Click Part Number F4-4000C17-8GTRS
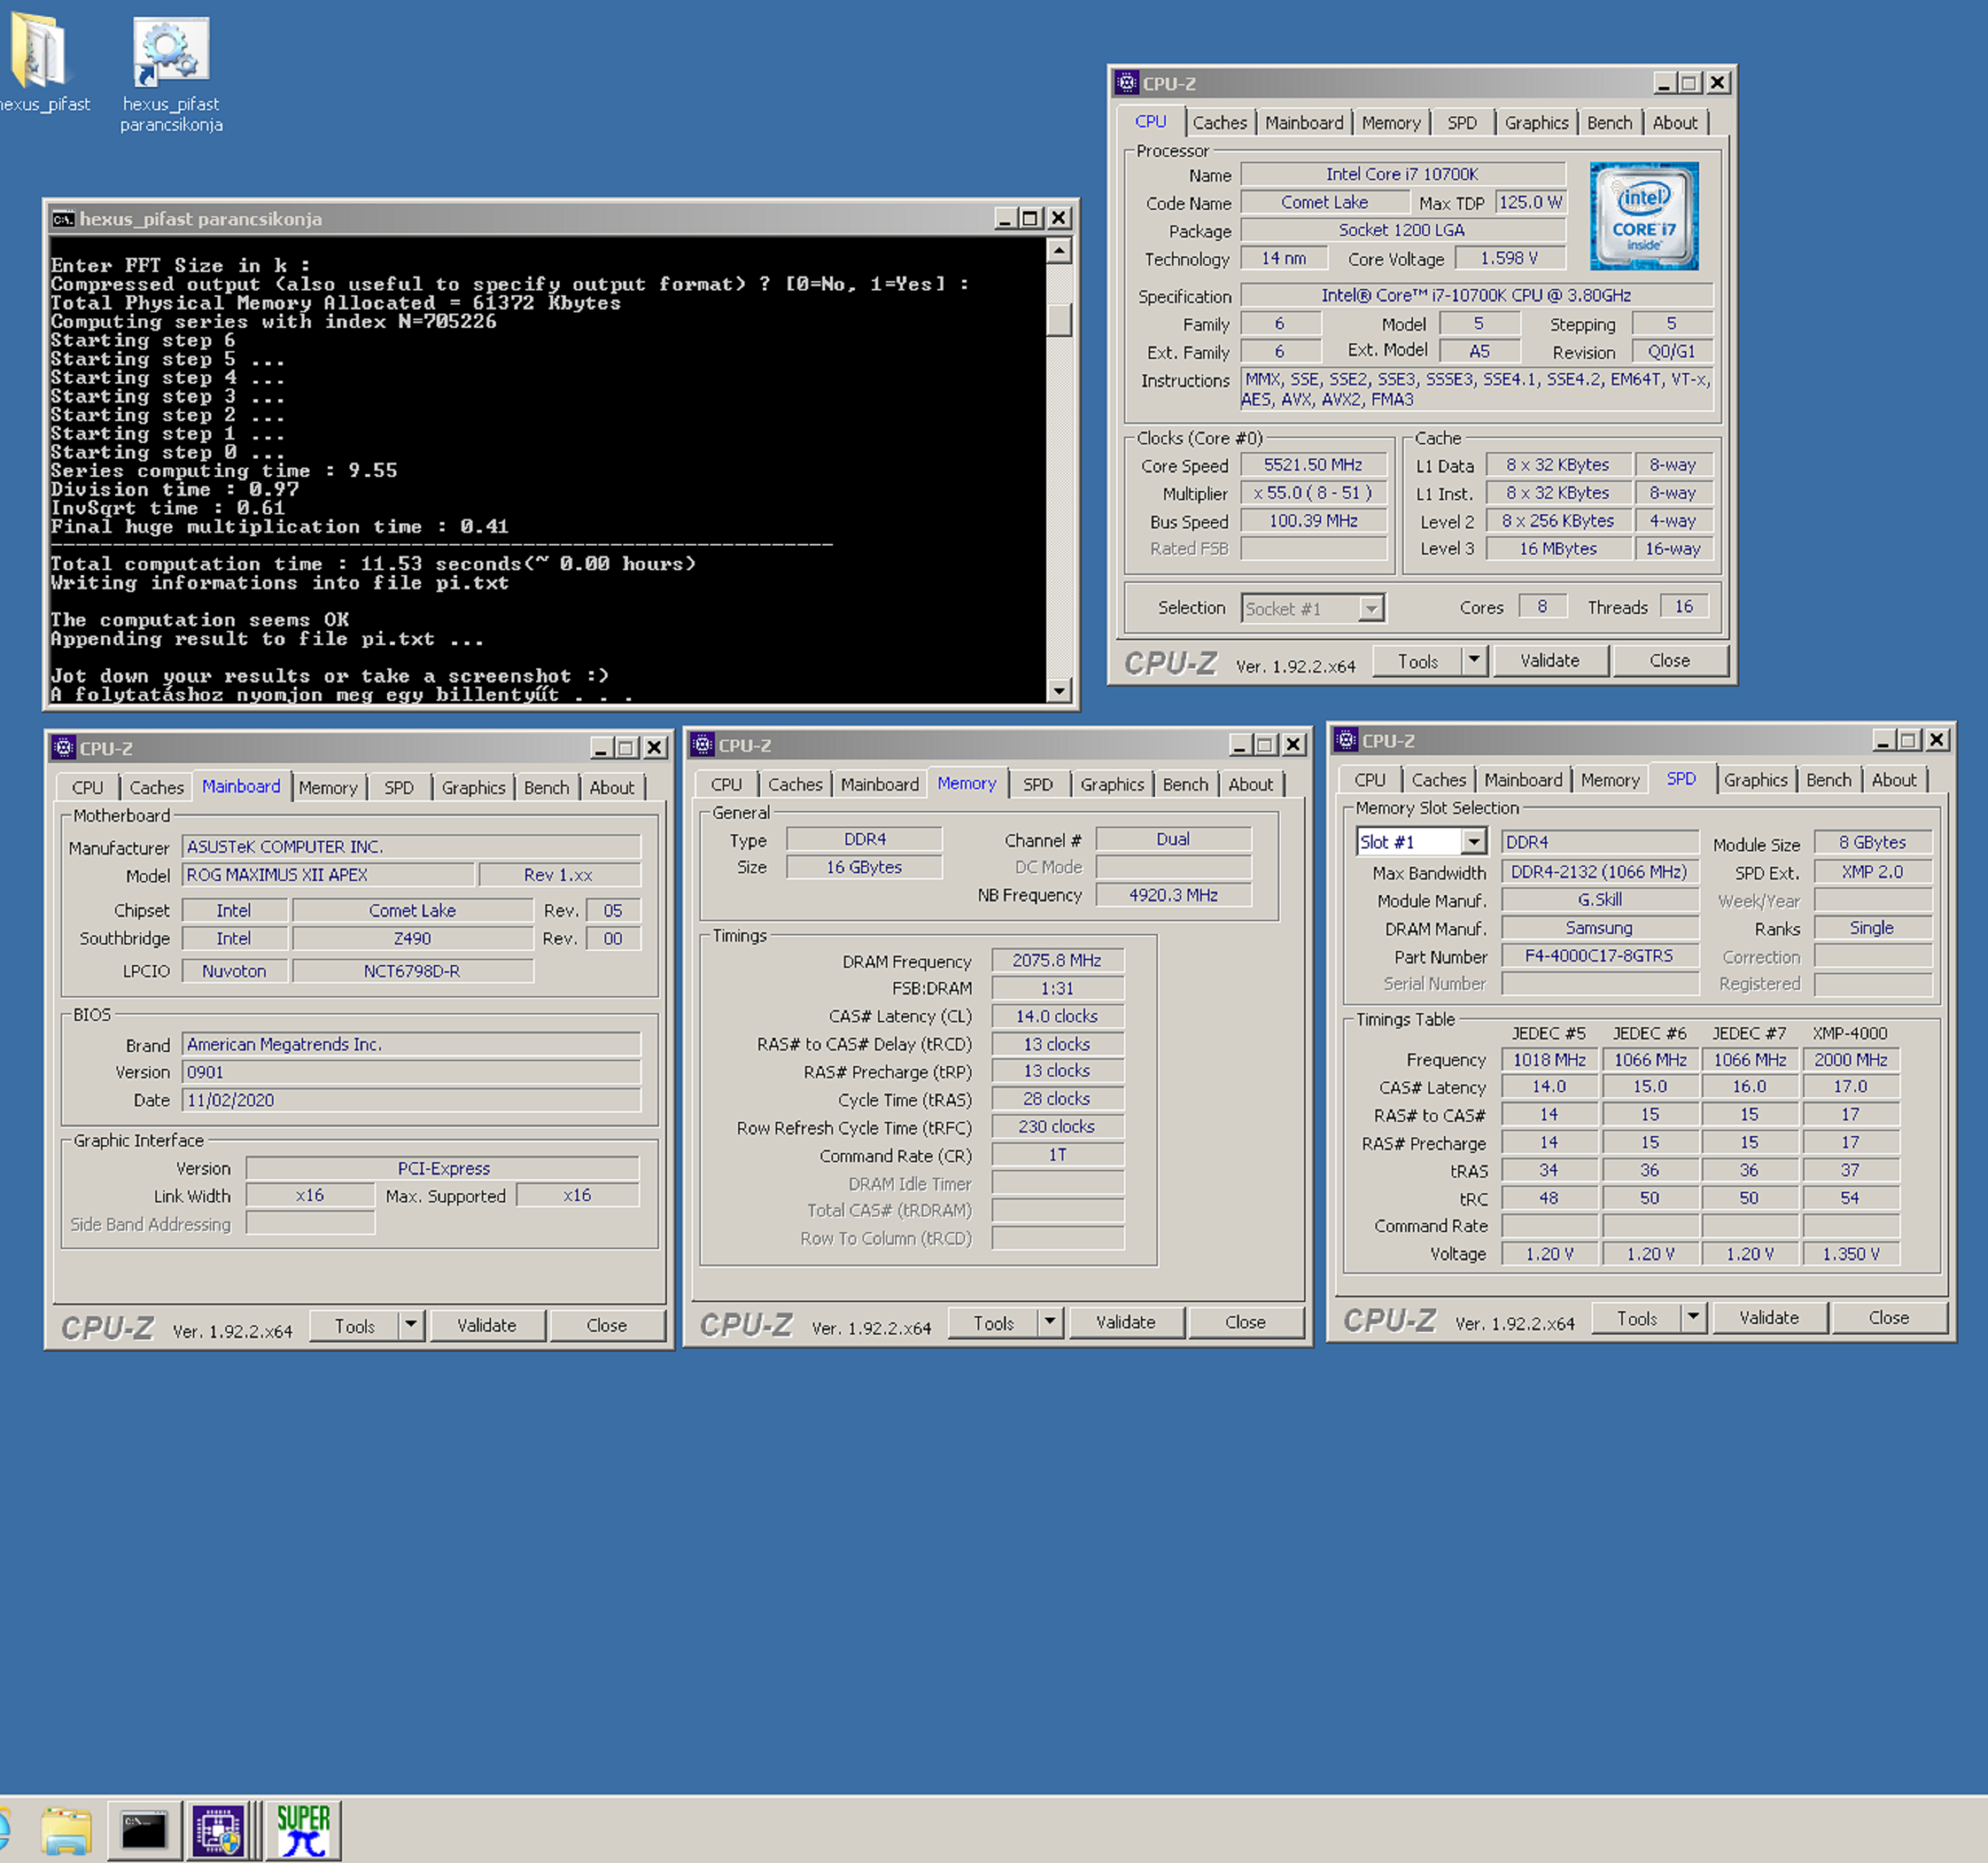The image size is (1988, 1863). (x=1599, y=956)
